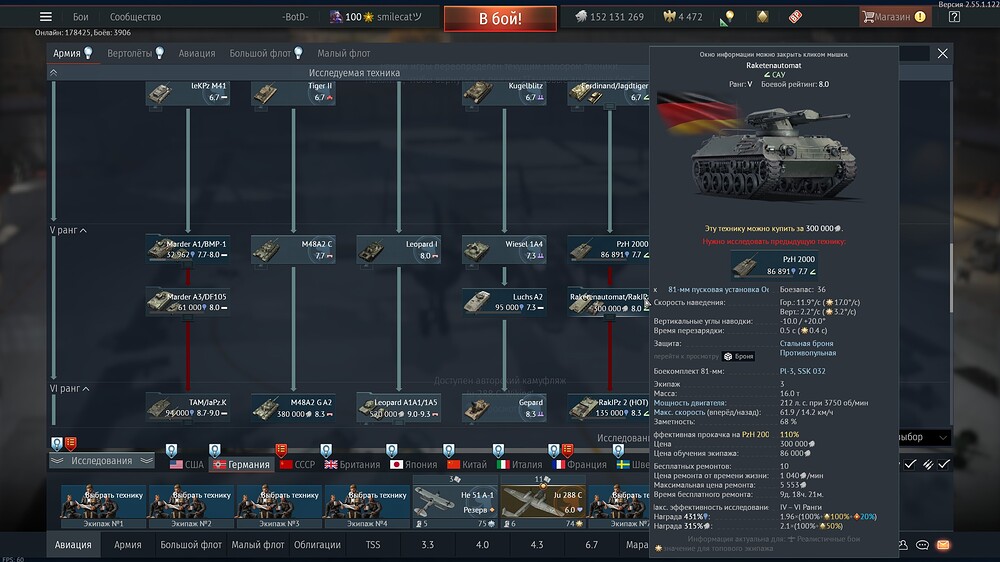The image size is (1000, 562).
Task: Click the -BotD- squadron tag
Action: 295,17
